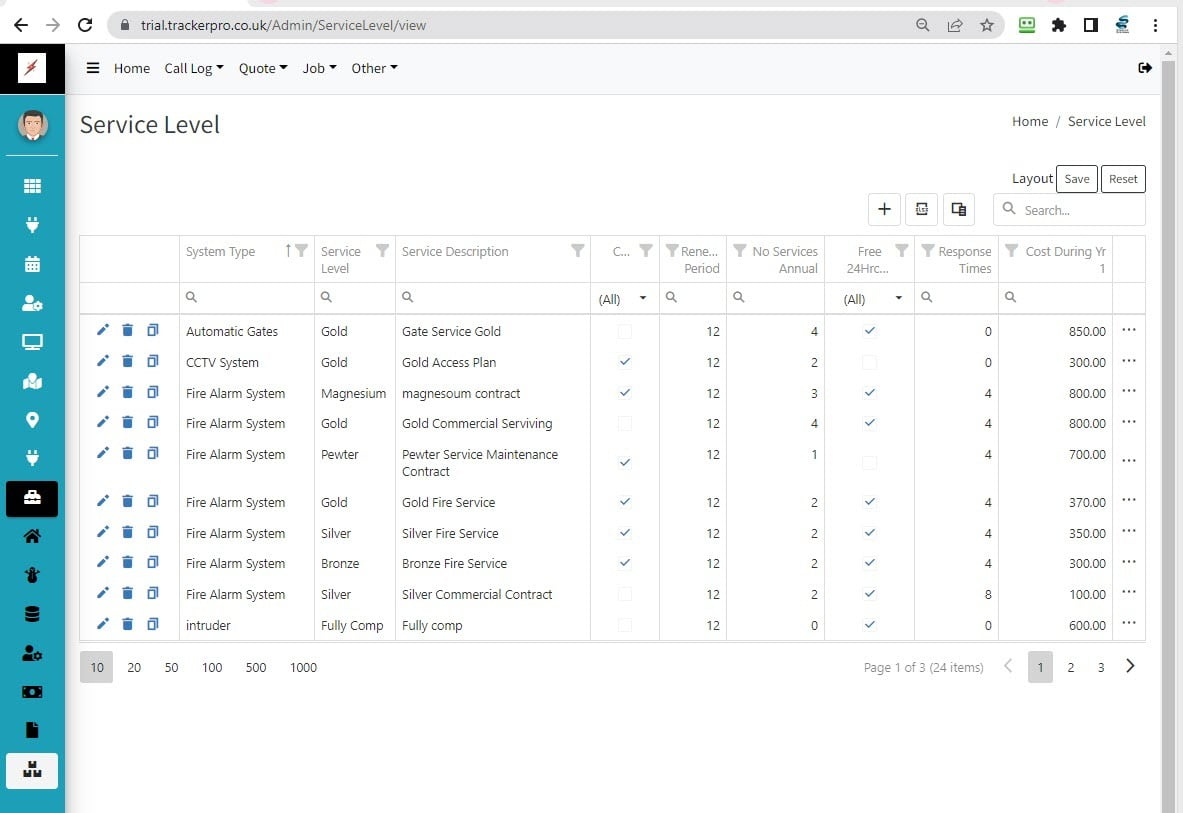Click the plus icon to add service level
This screenshot has height=813, width=1183.
(884, 209)
